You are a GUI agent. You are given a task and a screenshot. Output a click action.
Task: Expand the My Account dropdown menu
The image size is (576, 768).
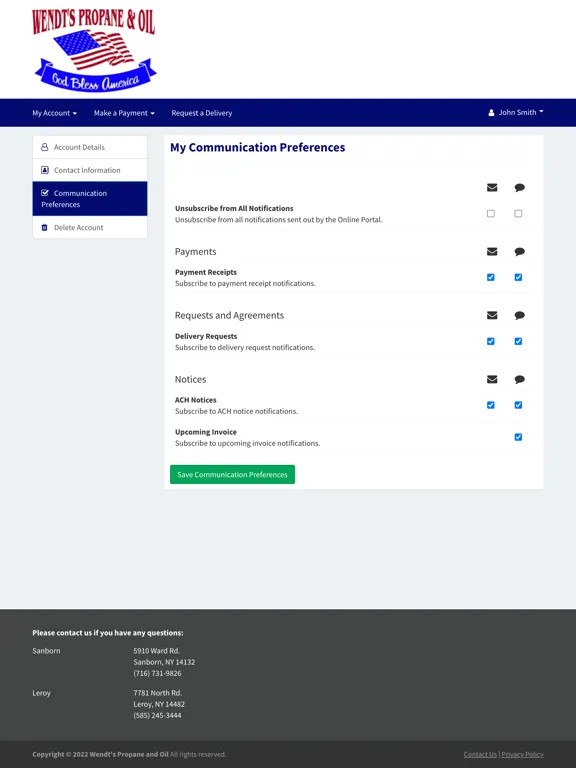click(54, 113)
